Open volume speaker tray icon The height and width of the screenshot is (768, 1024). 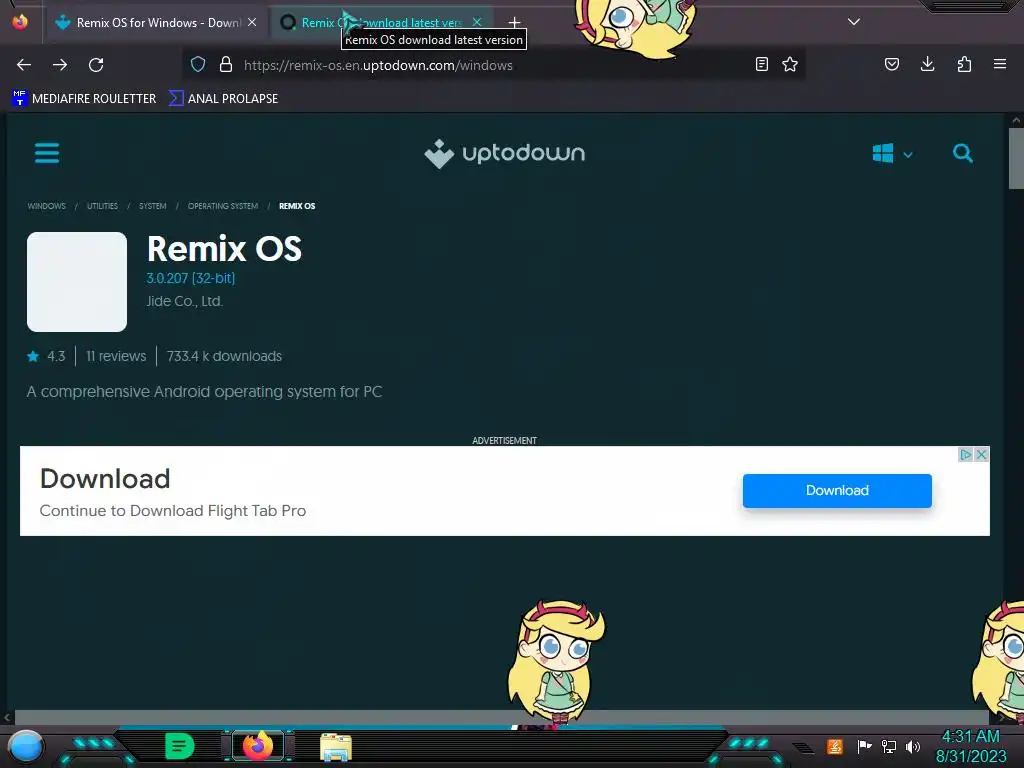click(x=913, y=746)
